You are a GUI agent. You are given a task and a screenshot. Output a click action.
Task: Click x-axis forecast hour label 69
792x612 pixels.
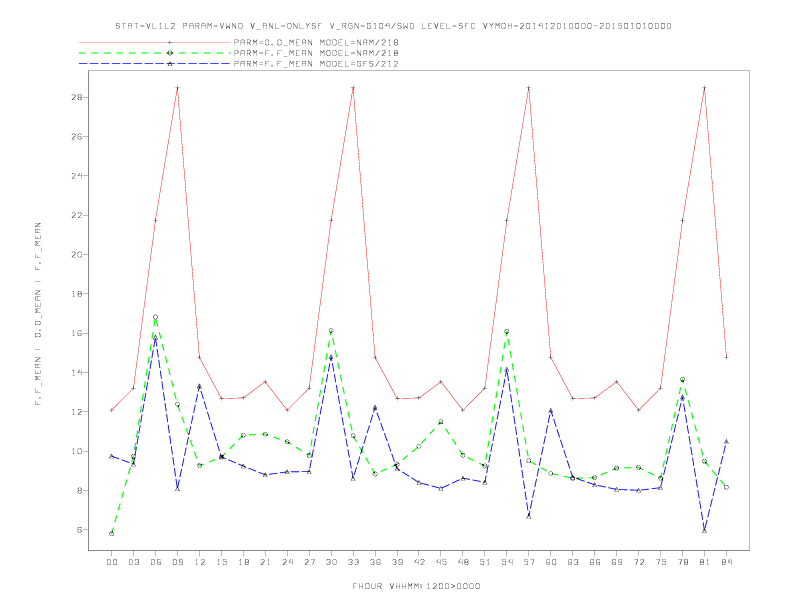tap(617, 562)
